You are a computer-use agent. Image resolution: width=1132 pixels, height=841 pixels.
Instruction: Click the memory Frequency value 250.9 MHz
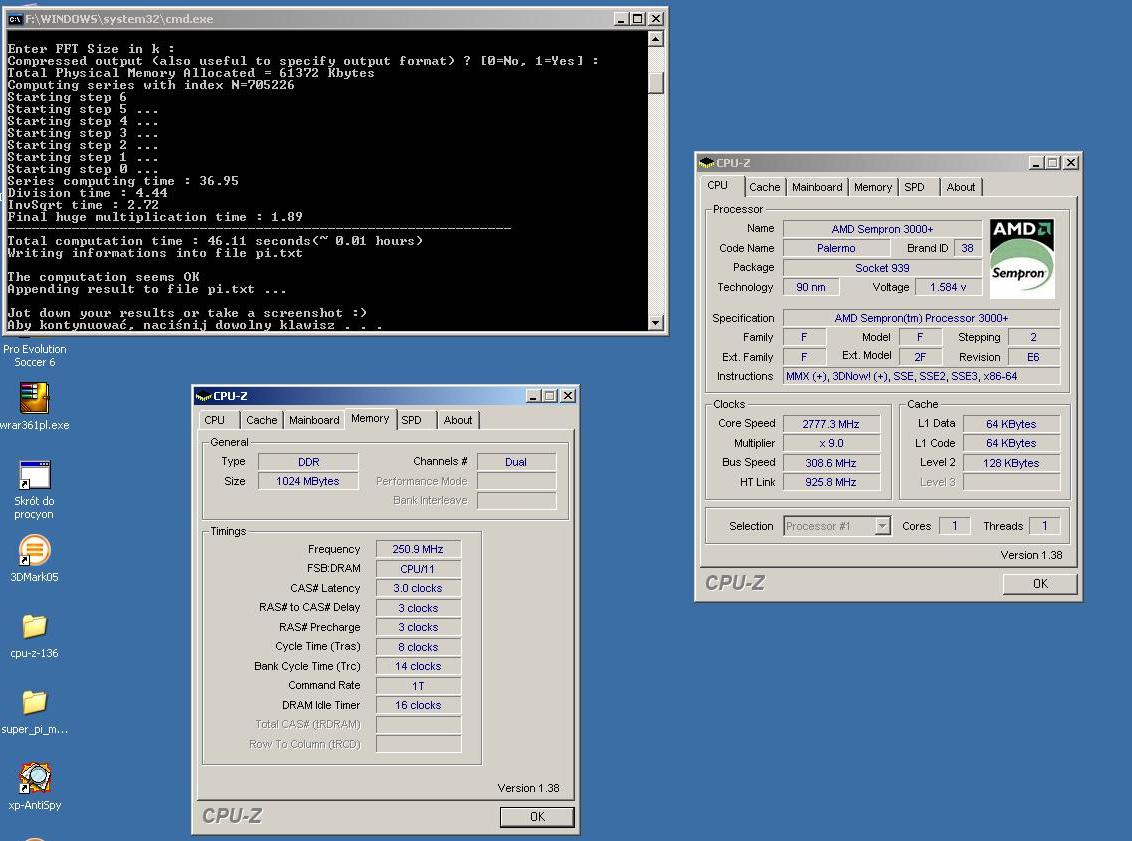pos(418,549)
